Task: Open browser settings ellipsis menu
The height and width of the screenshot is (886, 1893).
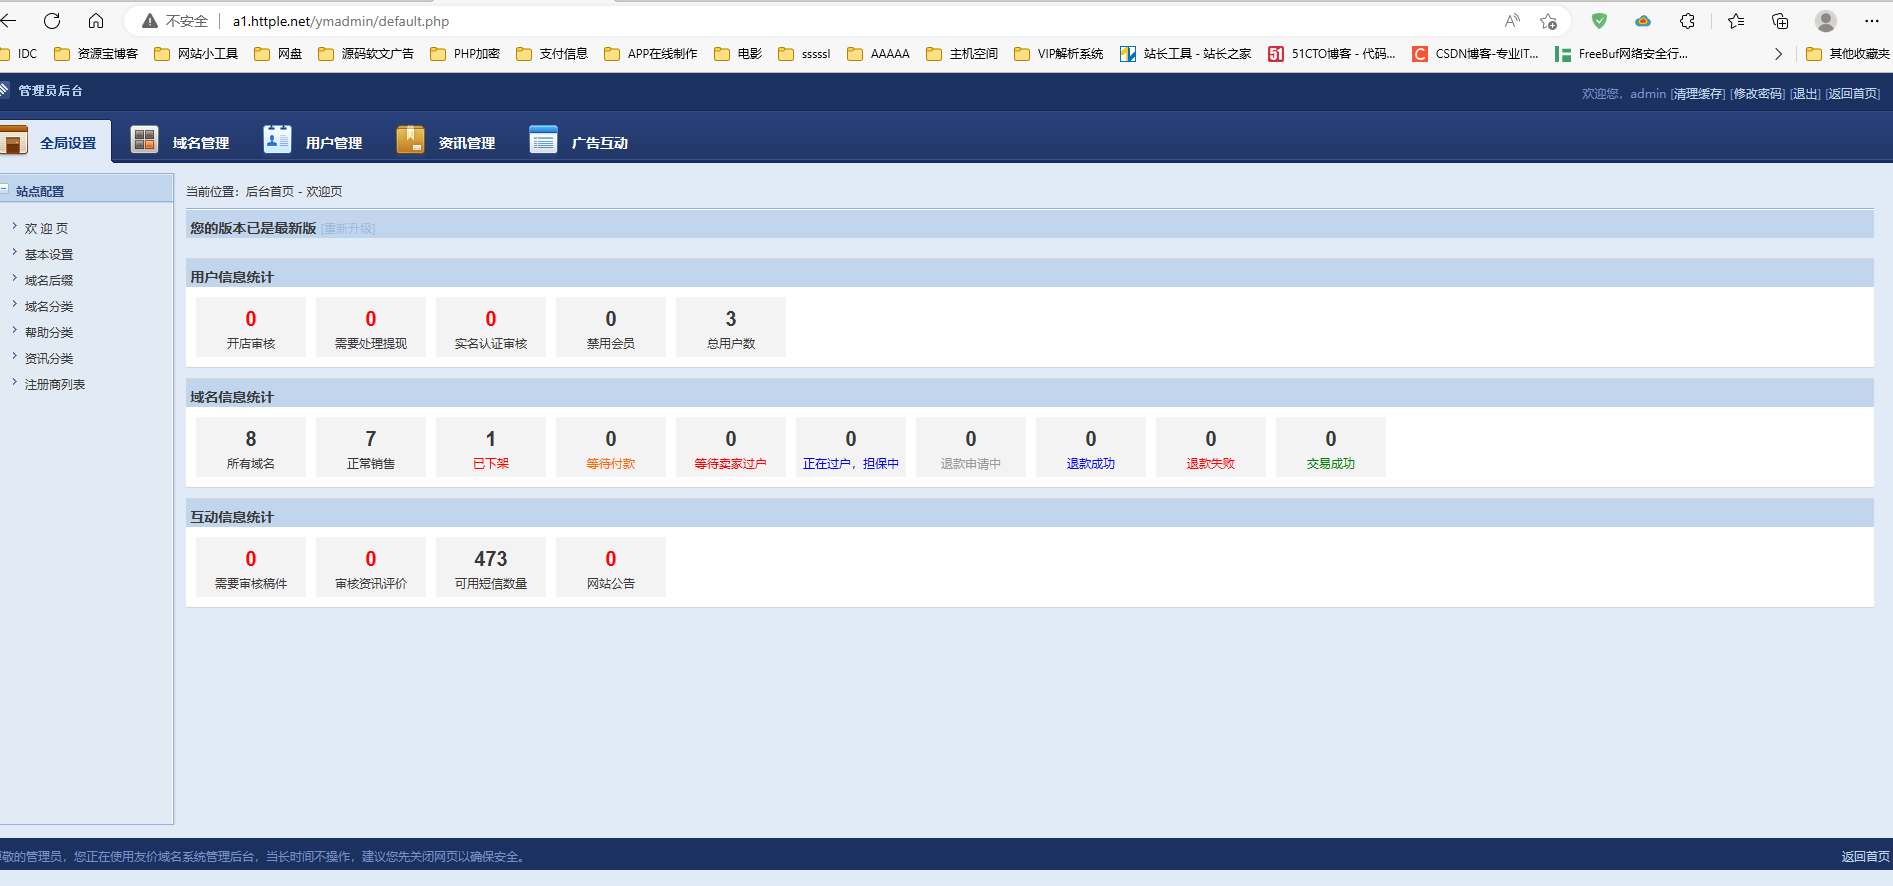Action: (1871, 21)
